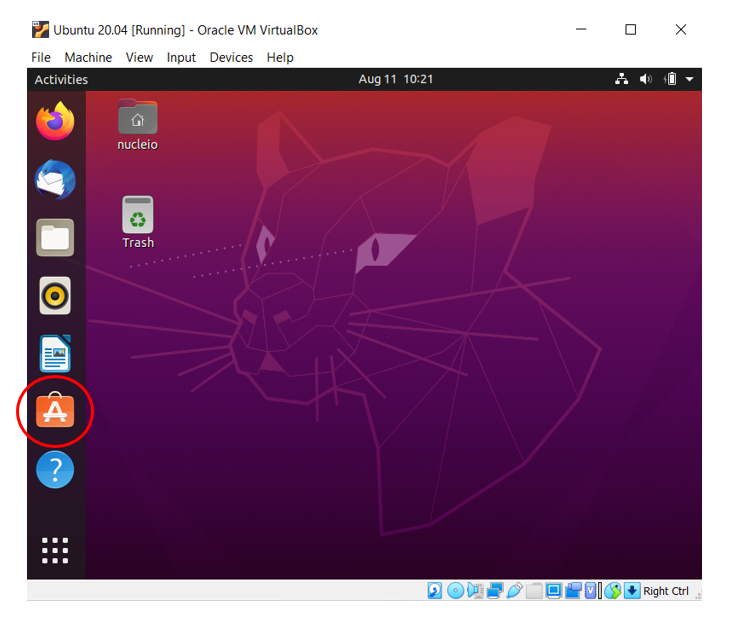Screen dimensions: 729x622
Task: Click the battery icon in top bar
Action: (671, 79)
